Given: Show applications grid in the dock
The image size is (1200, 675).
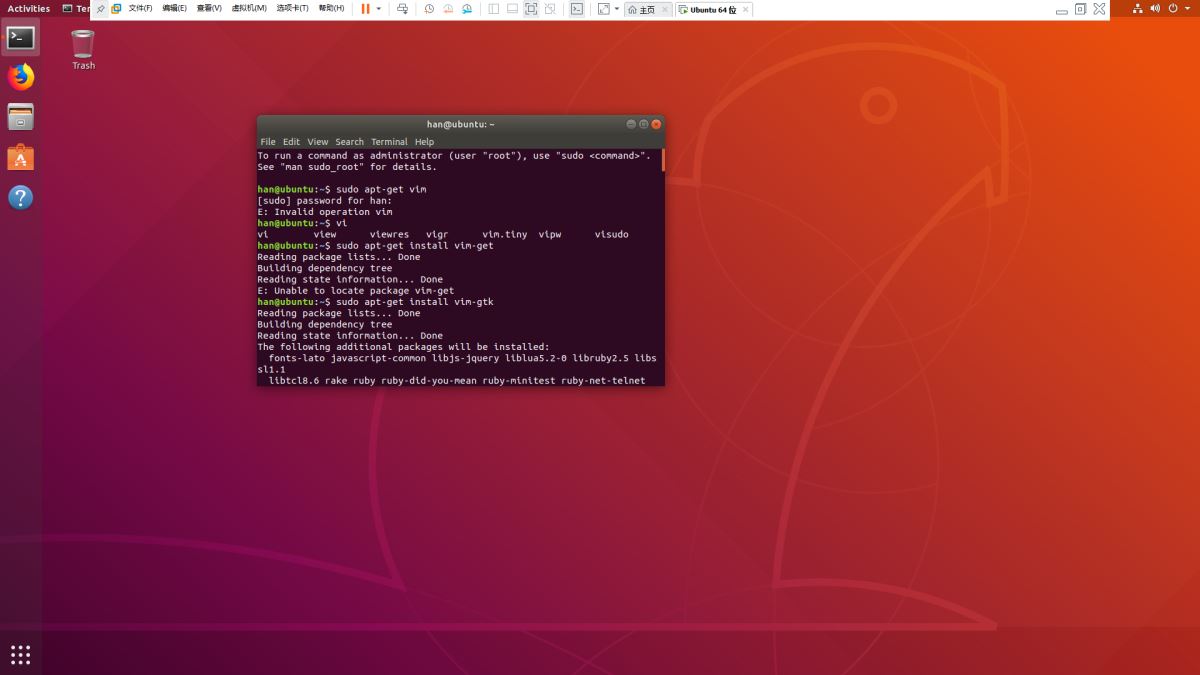Looking at the screenshot, I should [x=21, y=655].
